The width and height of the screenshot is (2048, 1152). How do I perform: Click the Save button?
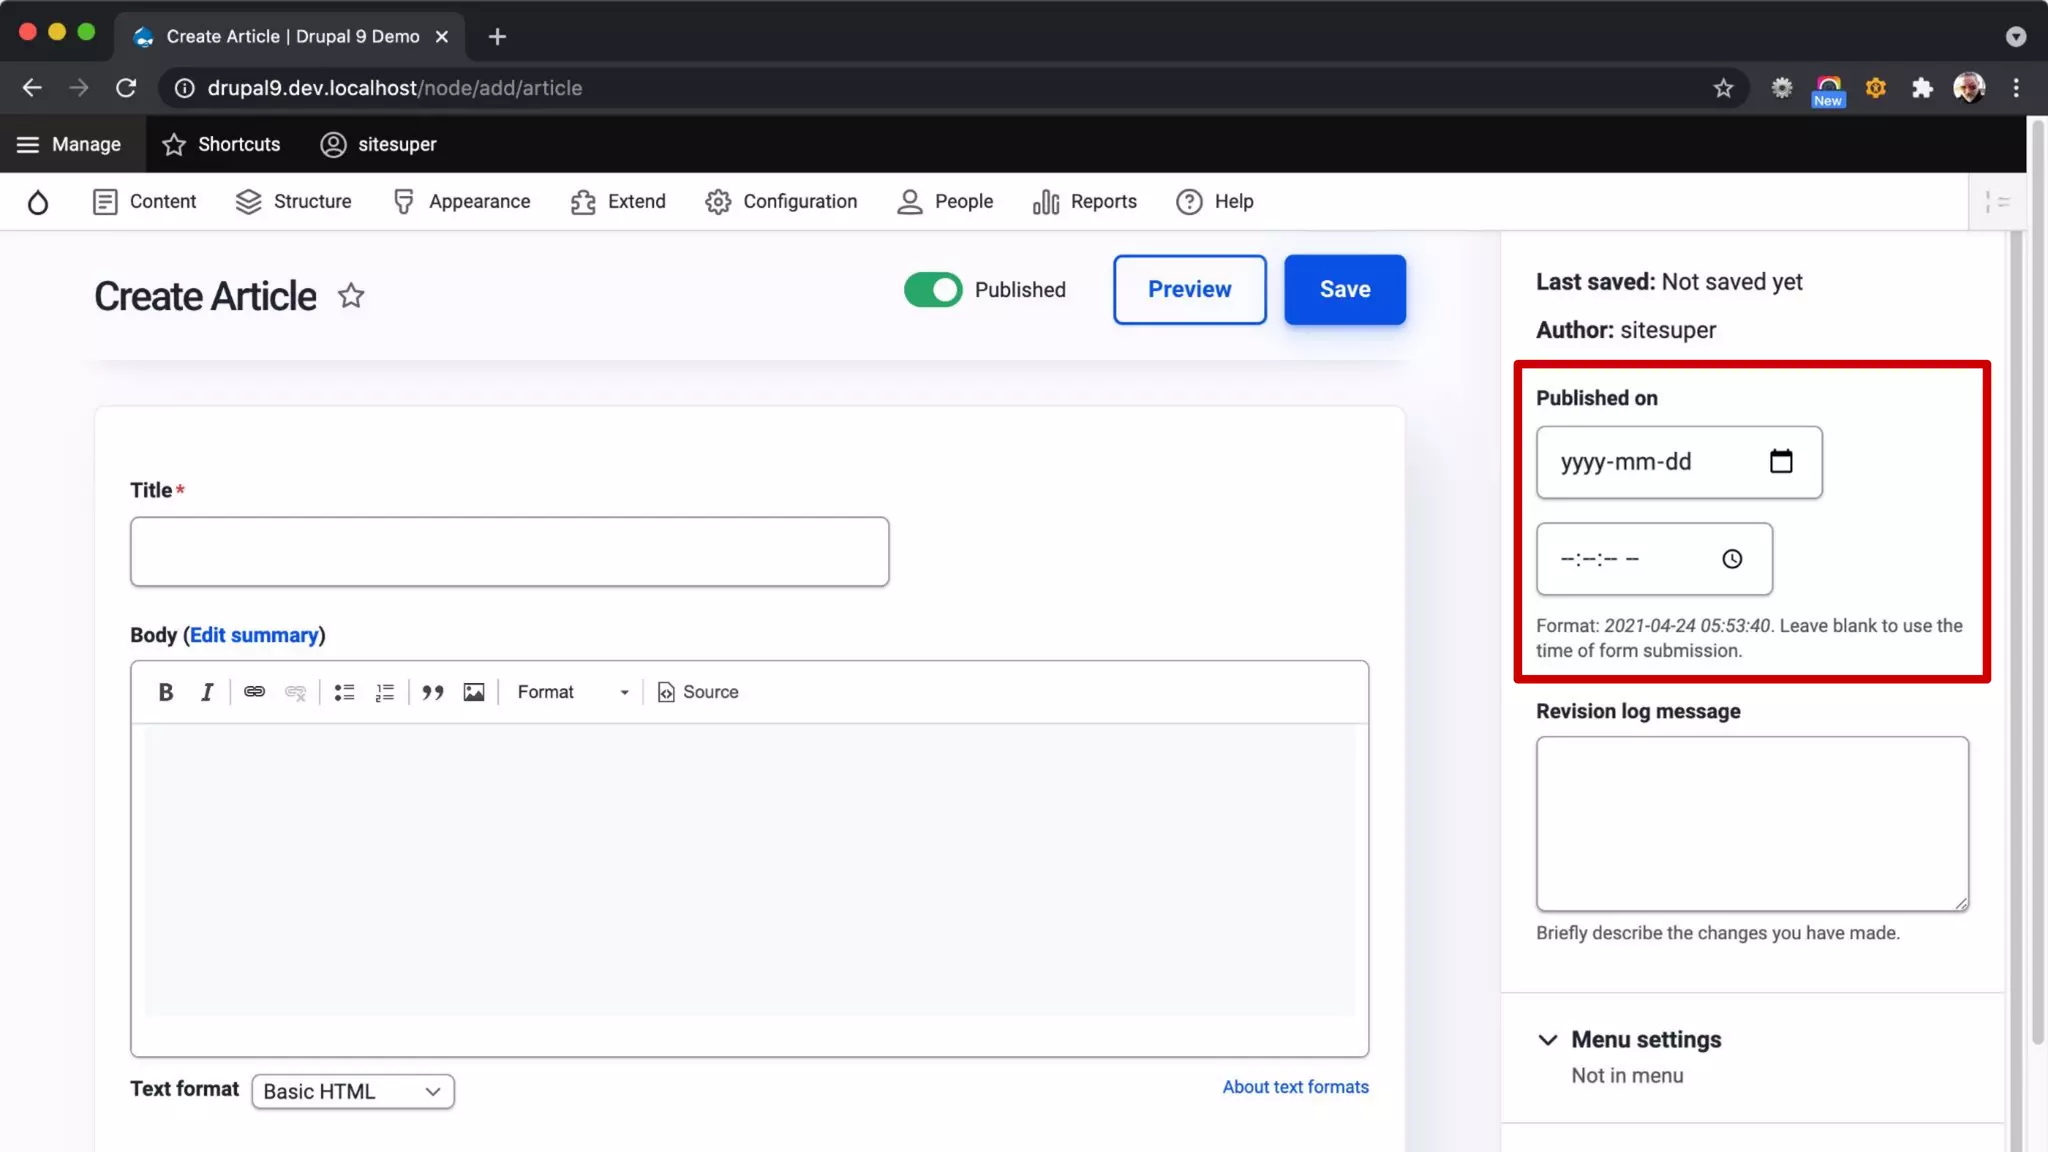(x=1344, y=289)
